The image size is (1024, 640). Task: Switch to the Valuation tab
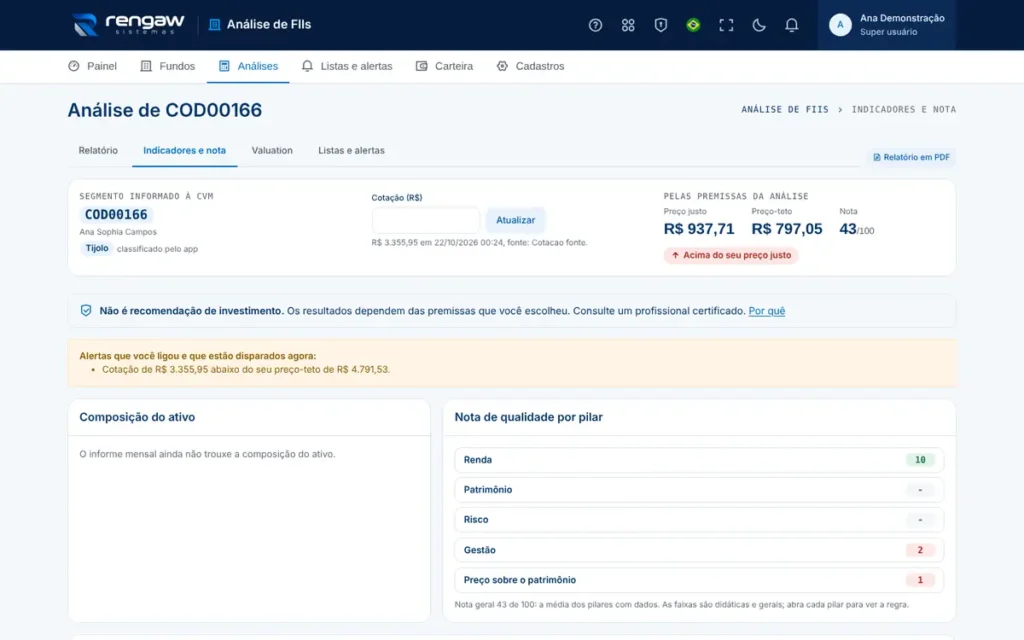coord(272,150)
